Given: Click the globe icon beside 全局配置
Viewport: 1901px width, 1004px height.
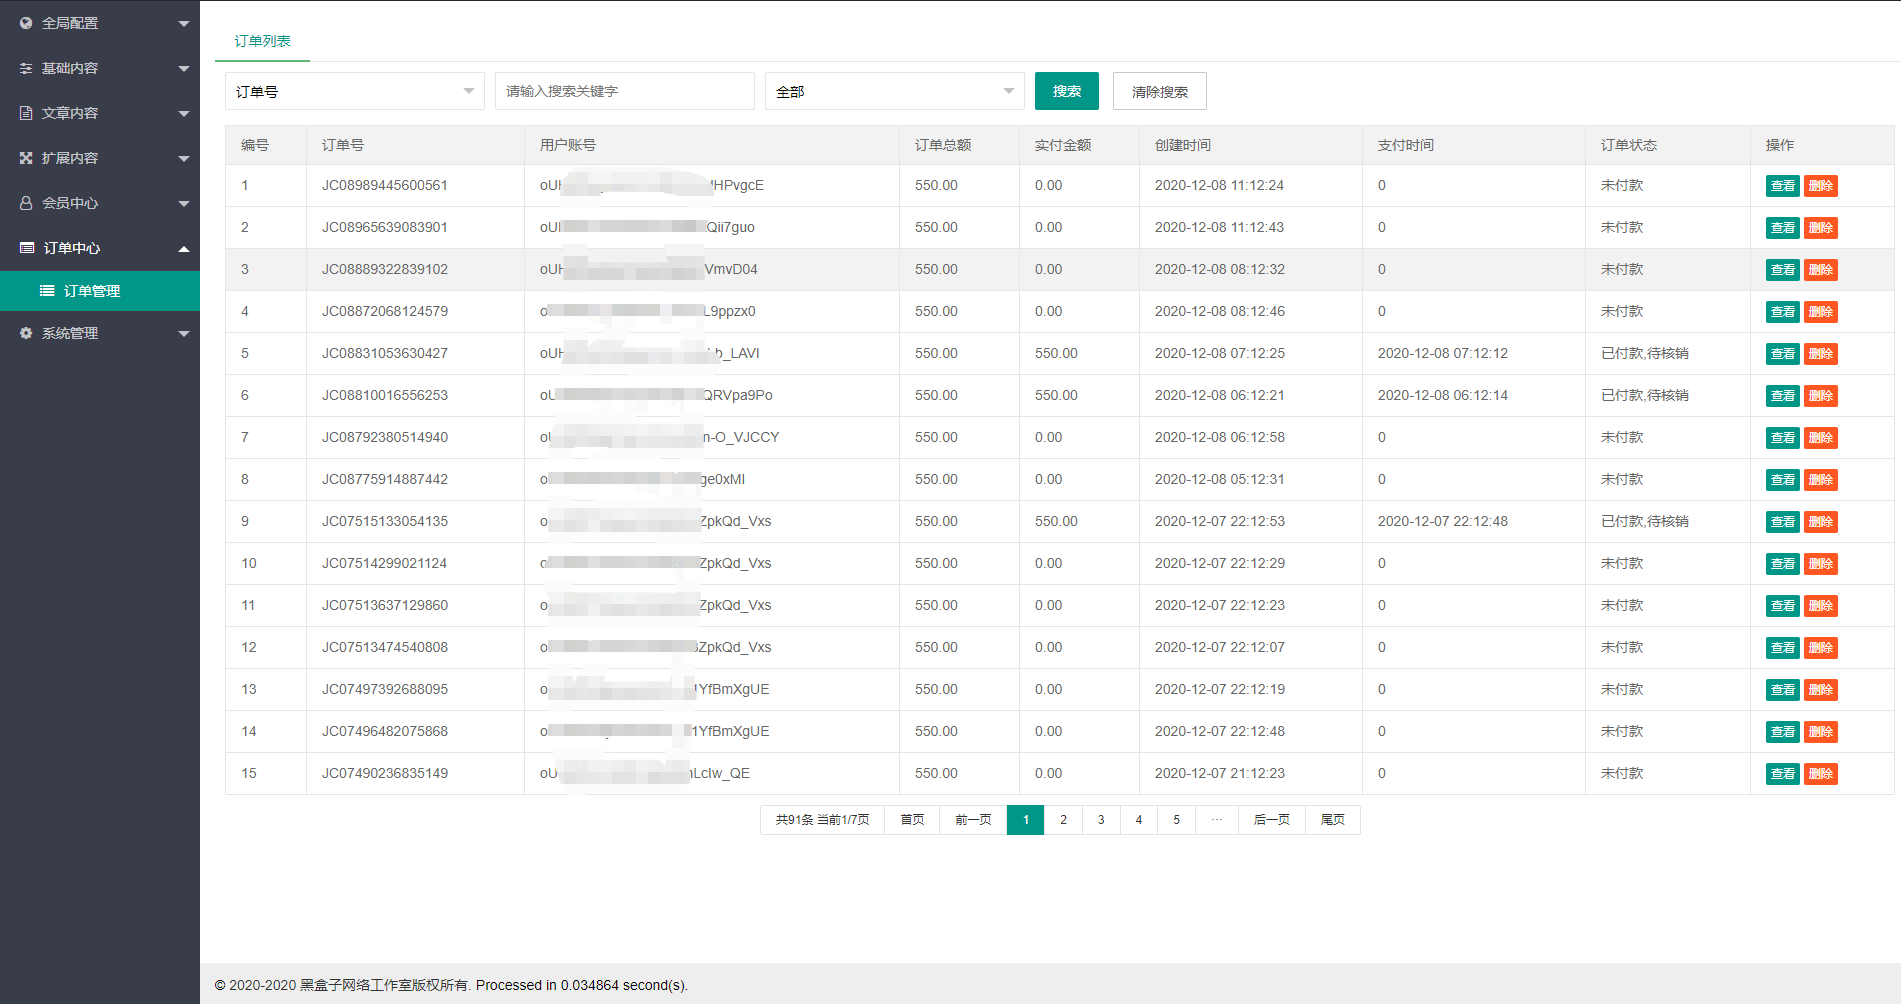Looking at the screenshot, I should tap(26, 23).
